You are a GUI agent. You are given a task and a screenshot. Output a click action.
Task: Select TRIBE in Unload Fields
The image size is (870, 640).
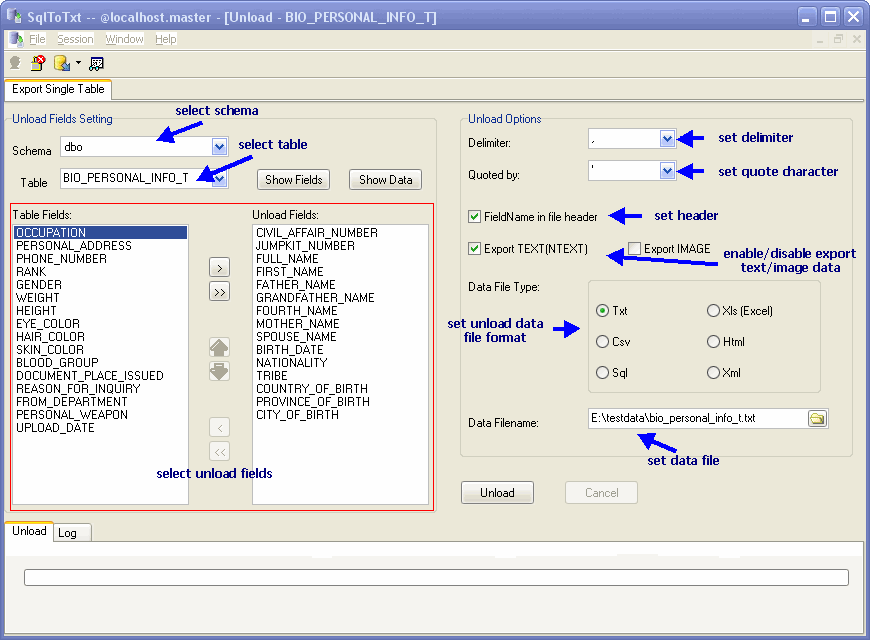[x=340, y=376]
